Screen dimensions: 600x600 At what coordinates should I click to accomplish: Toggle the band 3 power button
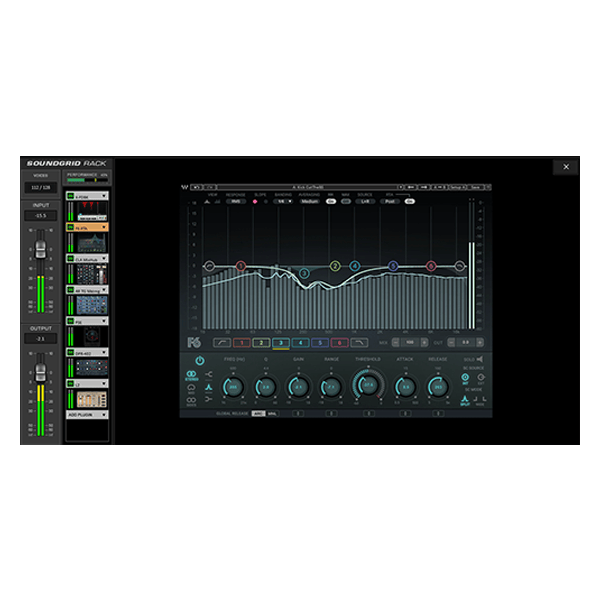(200, 360)
